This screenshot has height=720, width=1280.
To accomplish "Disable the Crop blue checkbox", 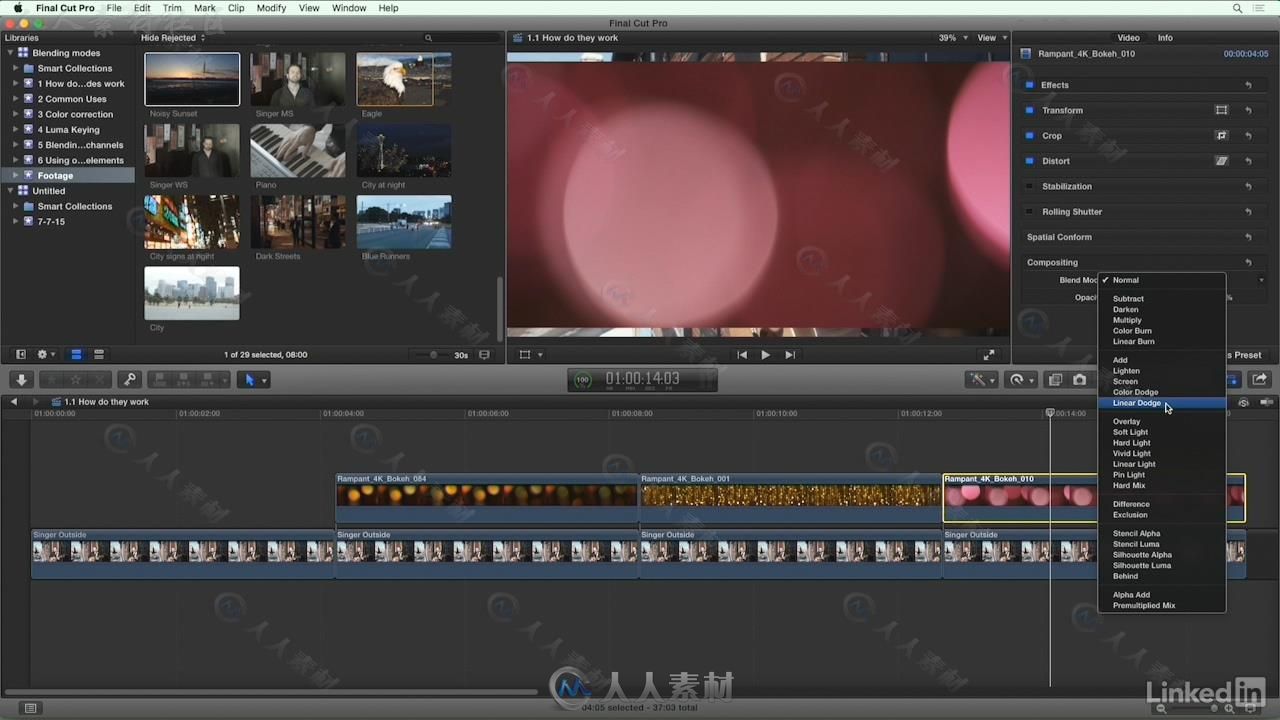I will tap(1030, 135).
